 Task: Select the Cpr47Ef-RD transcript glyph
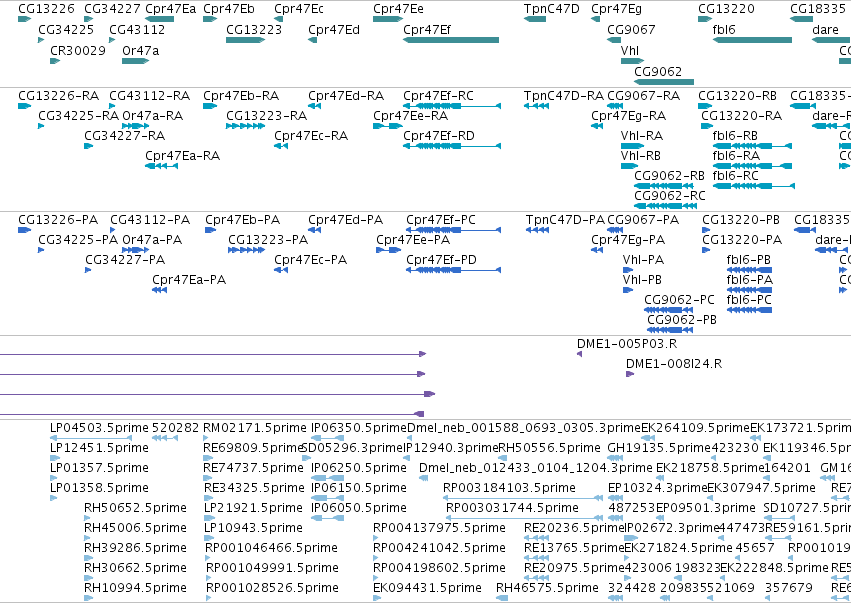coord(452,146)
